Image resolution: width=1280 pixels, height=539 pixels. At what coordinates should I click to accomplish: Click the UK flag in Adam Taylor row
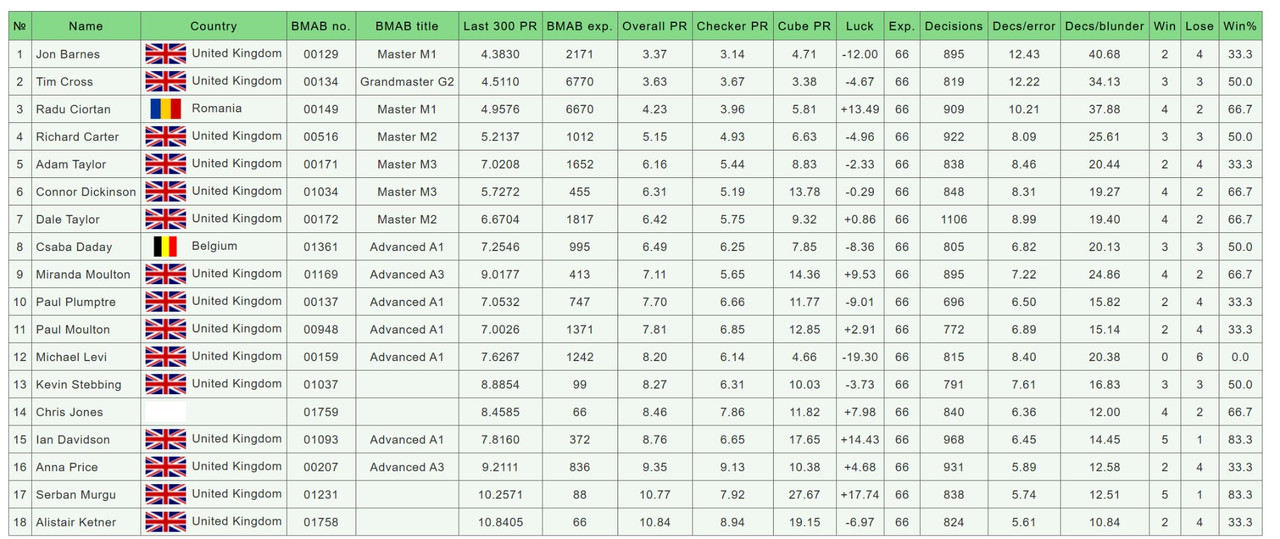pyautogui.click(x=166, y=164)
